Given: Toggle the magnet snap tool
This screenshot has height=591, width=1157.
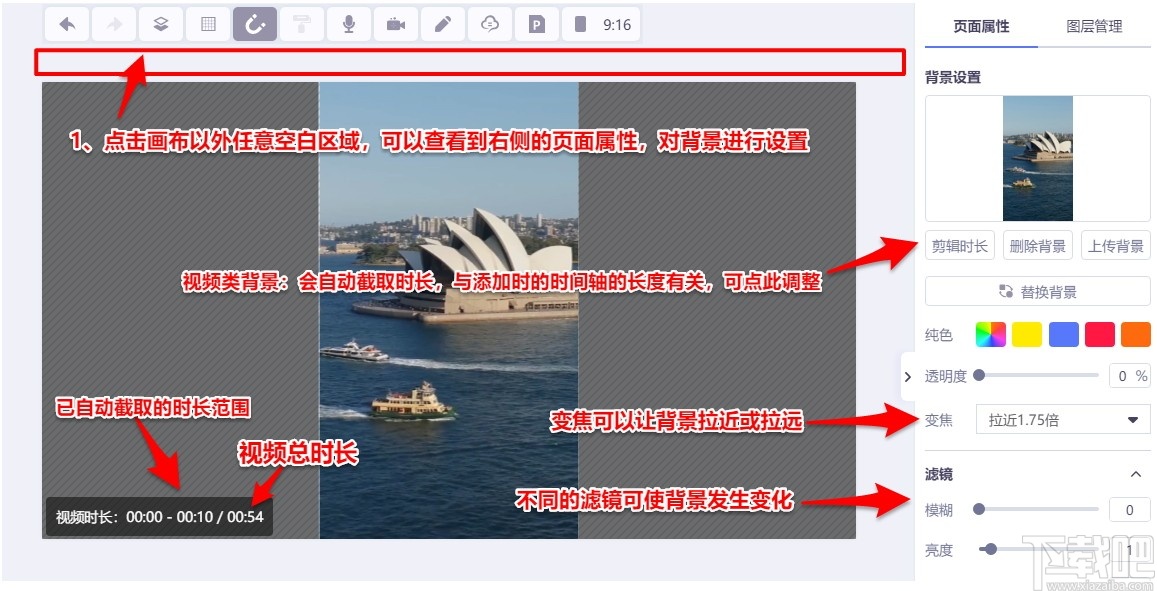Looking at the screenshot, I should click(x=254, y=23).
